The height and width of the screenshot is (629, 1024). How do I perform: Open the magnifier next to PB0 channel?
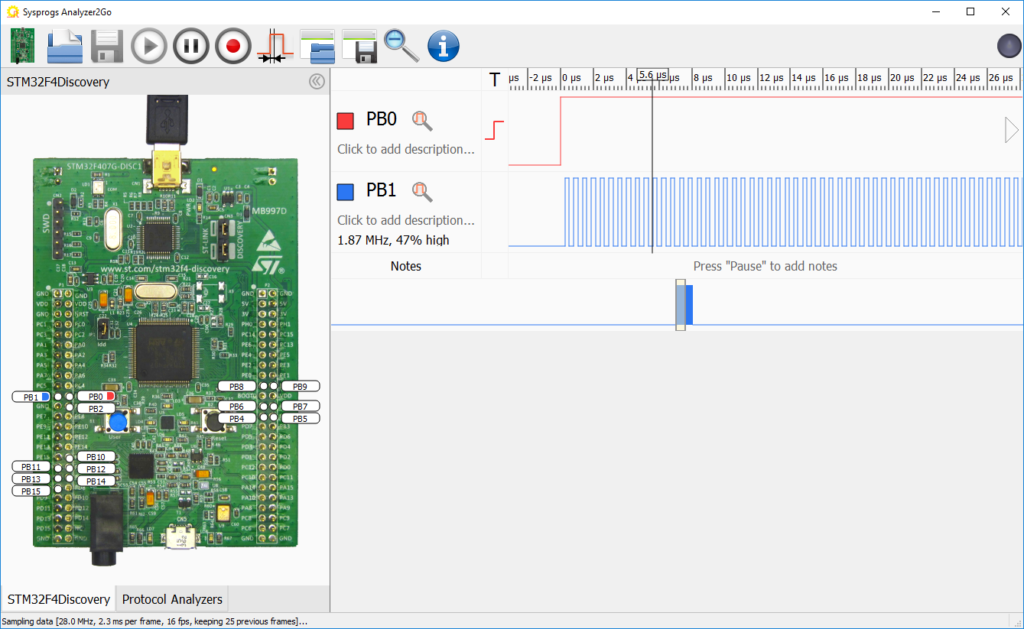tap(421, 120)
